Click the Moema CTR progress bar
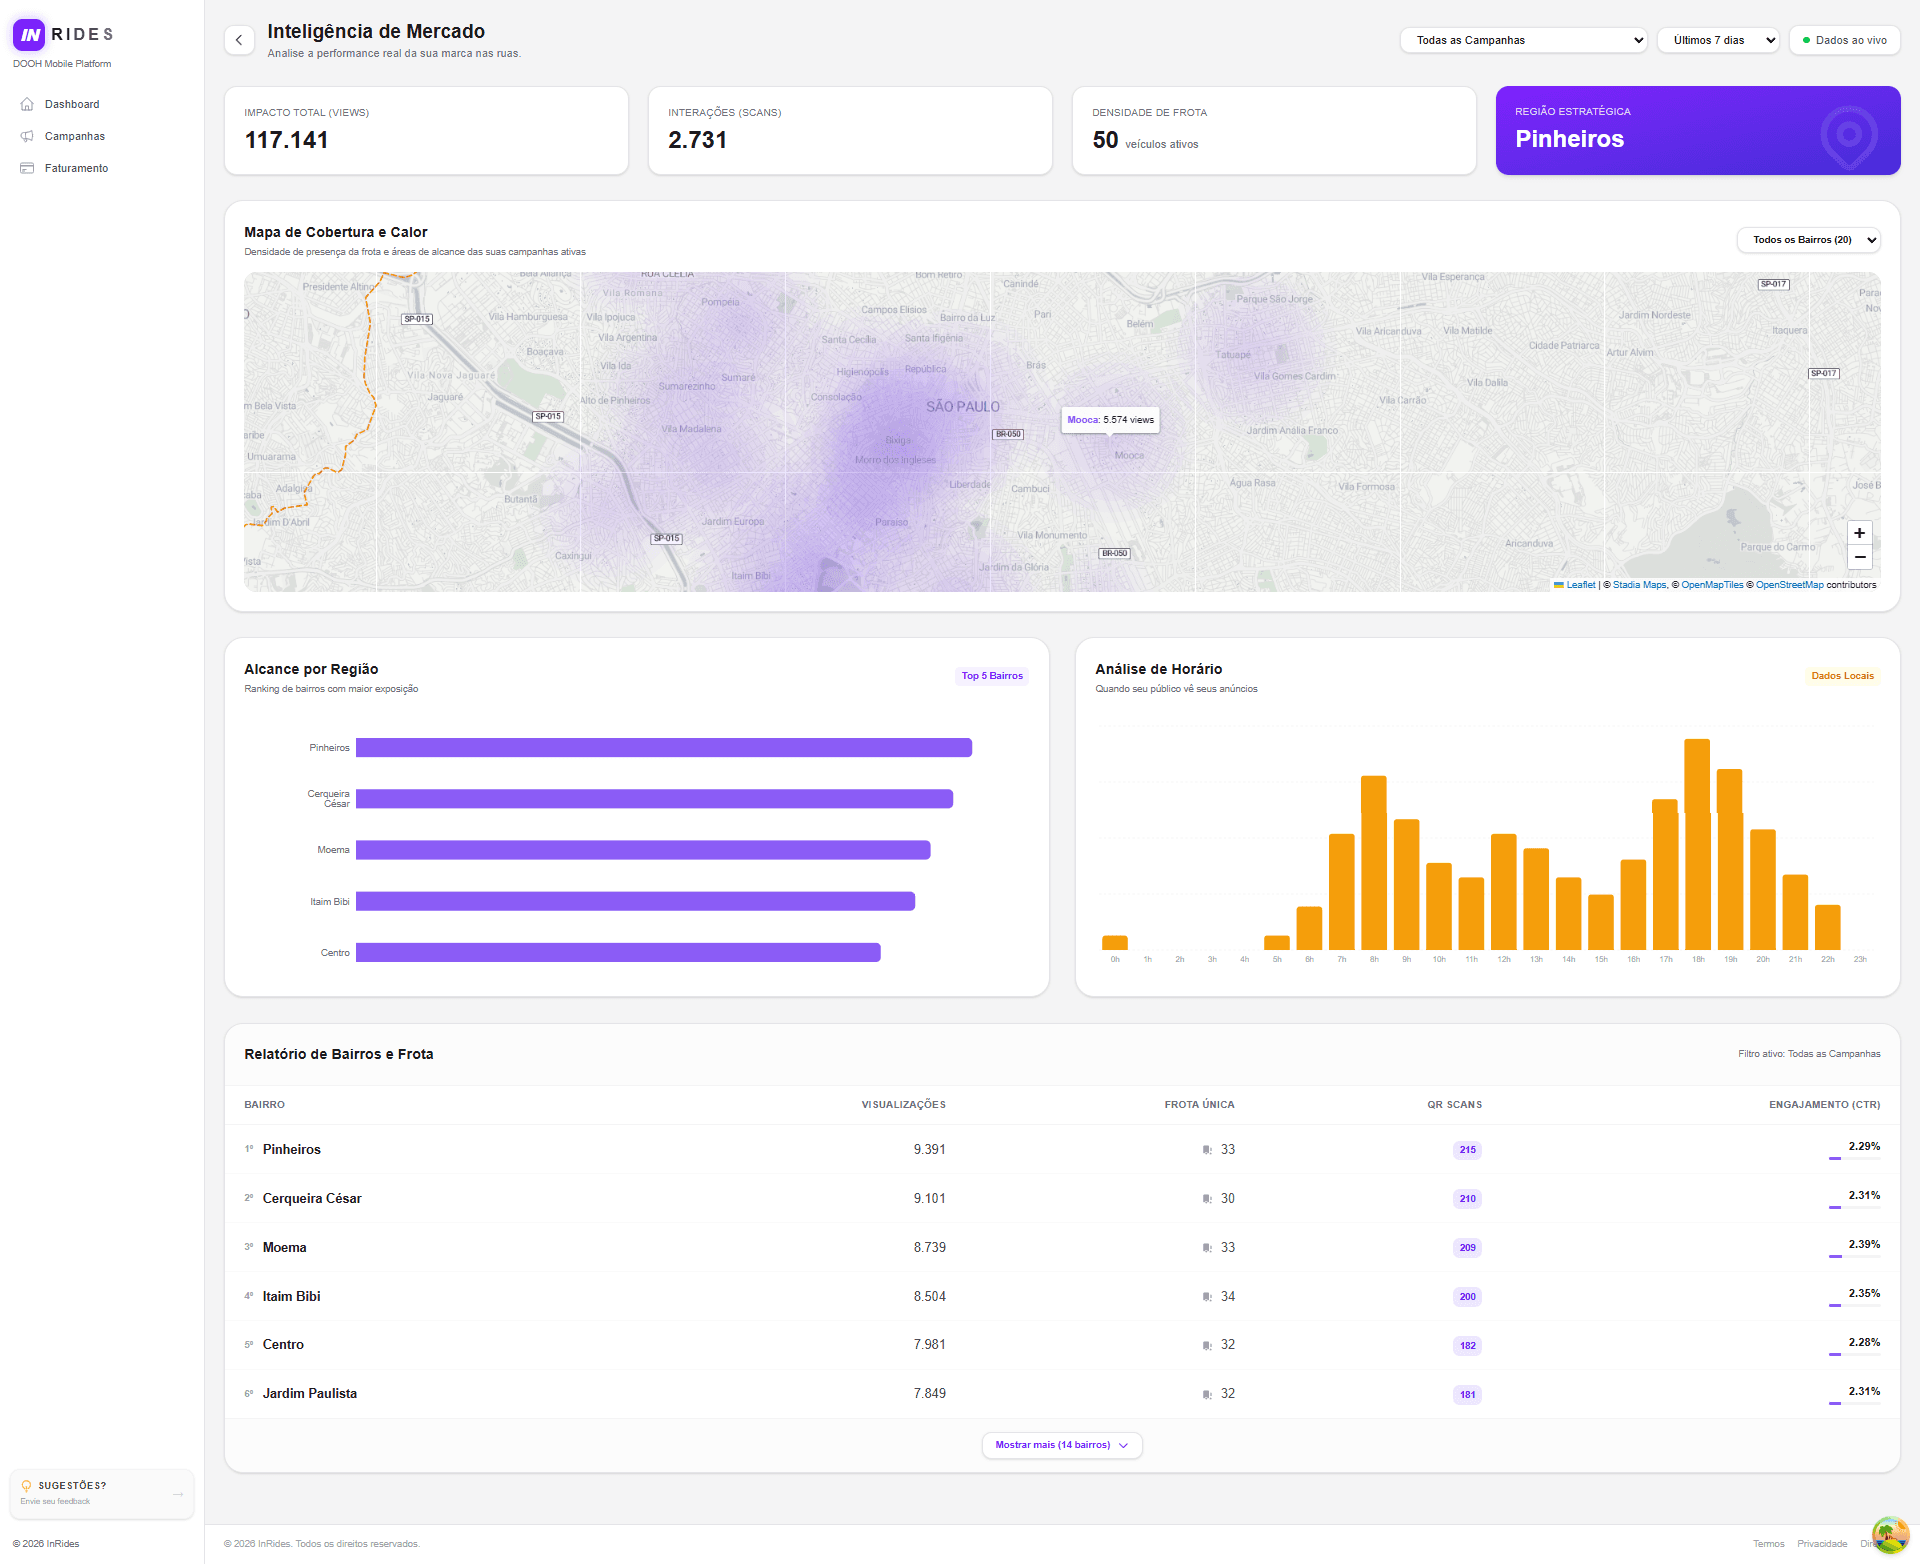This screenshot has height=1564, width=1920. [x=1854, y=1256]
